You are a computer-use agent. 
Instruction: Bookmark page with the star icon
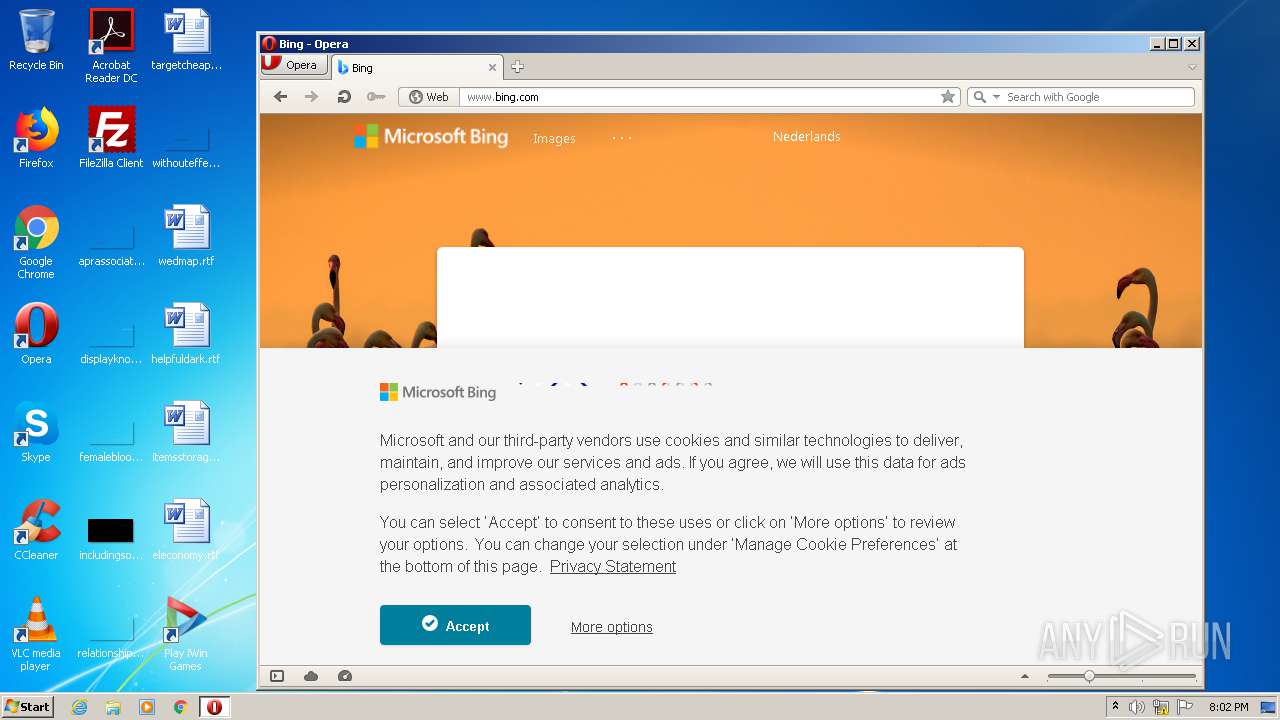(x=948, y=97)
